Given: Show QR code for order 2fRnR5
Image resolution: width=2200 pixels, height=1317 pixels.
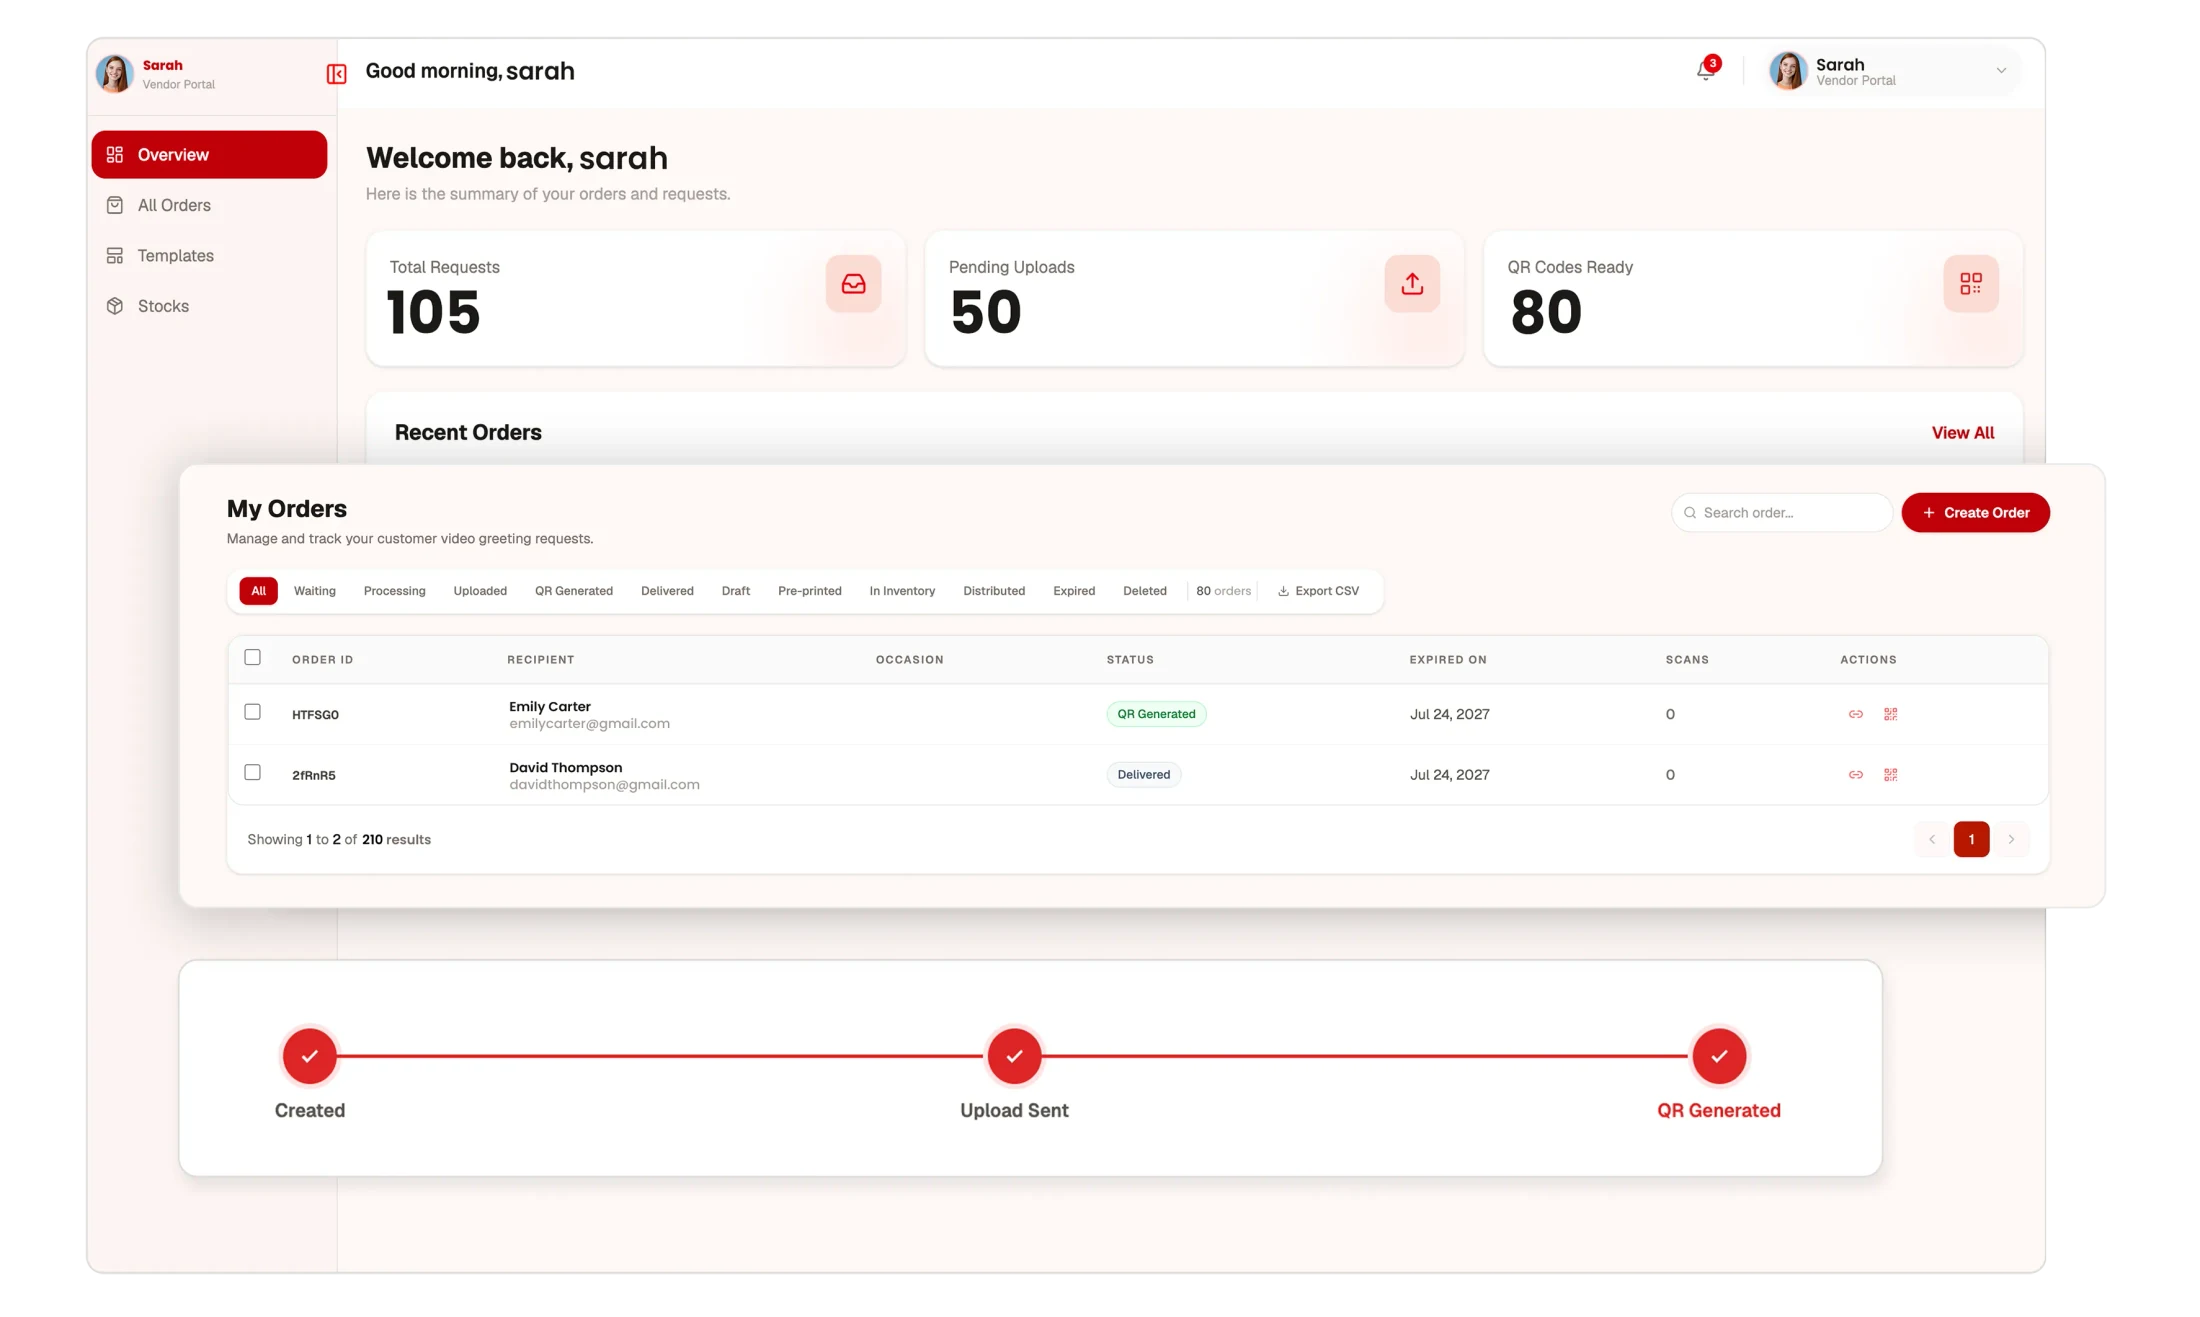Looking at the screenshot, I should coord(1890,775).
